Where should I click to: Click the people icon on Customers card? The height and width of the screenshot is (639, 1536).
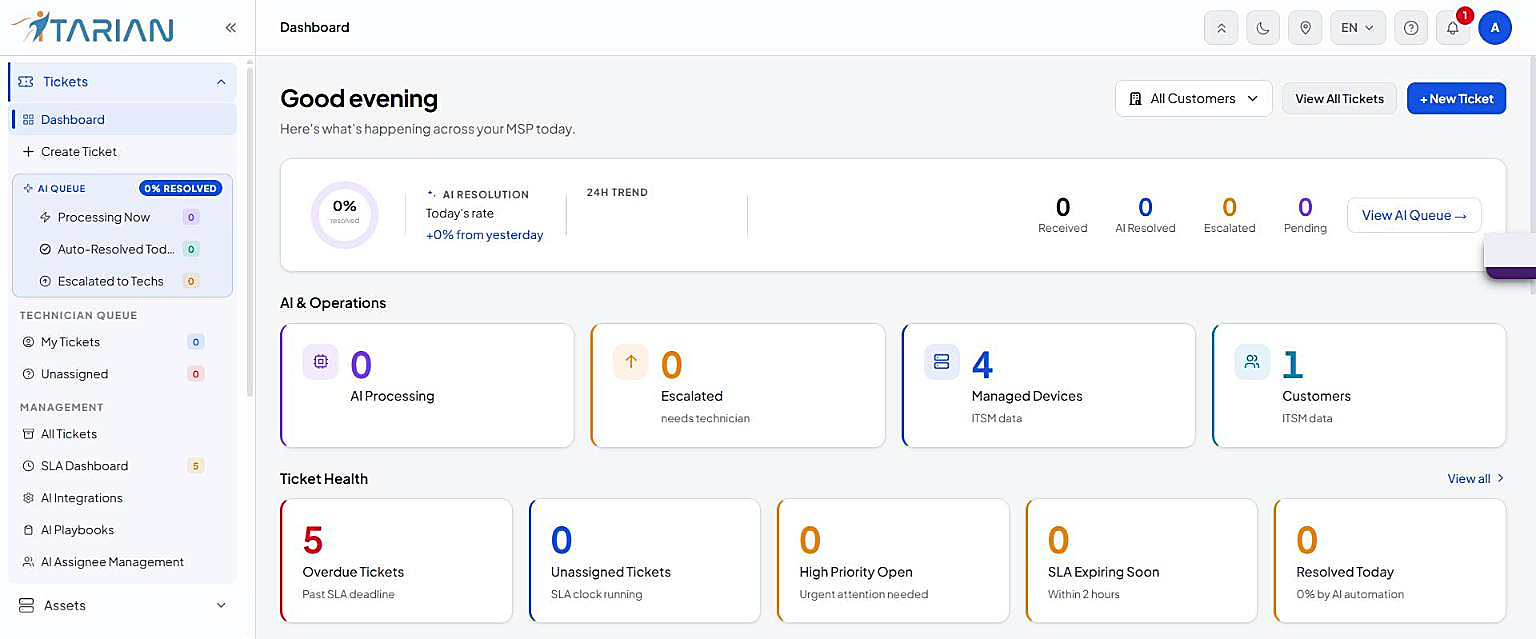1252,362
